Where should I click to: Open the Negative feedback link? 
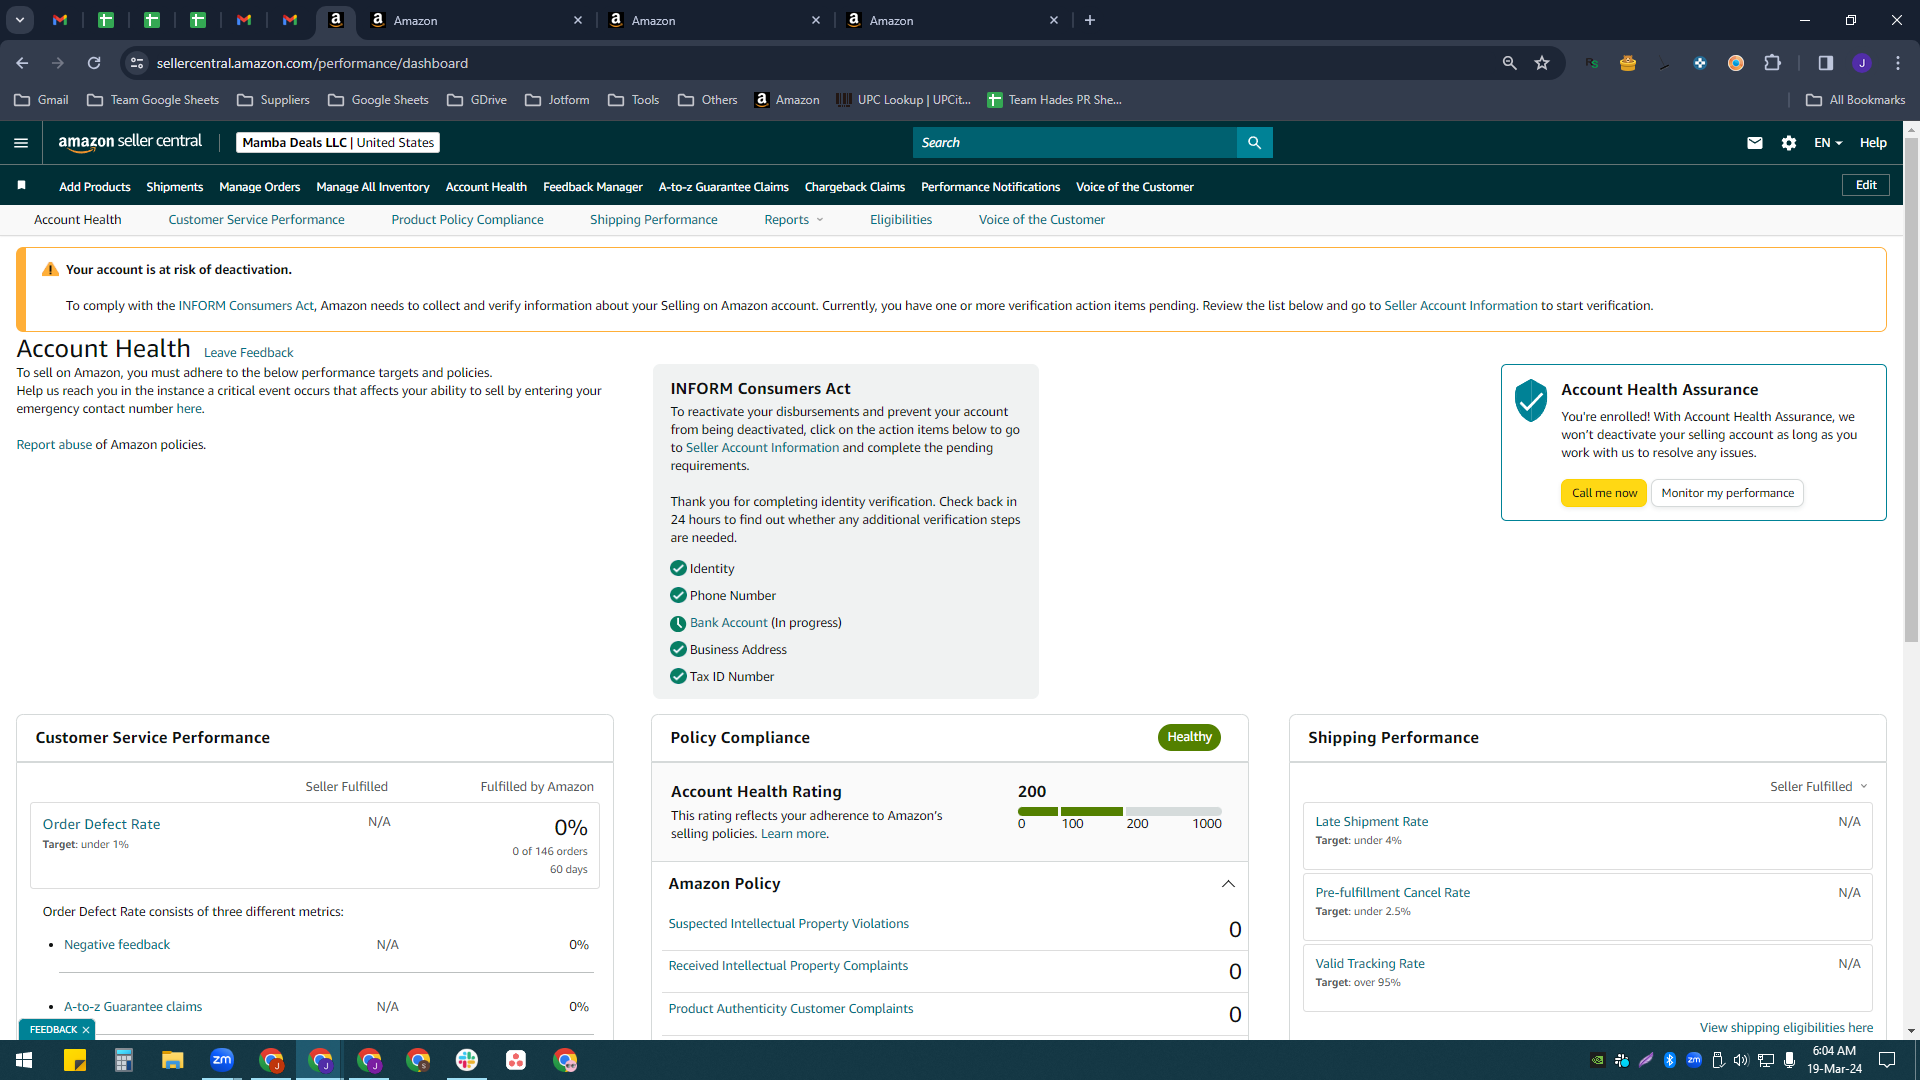point(117,945)
